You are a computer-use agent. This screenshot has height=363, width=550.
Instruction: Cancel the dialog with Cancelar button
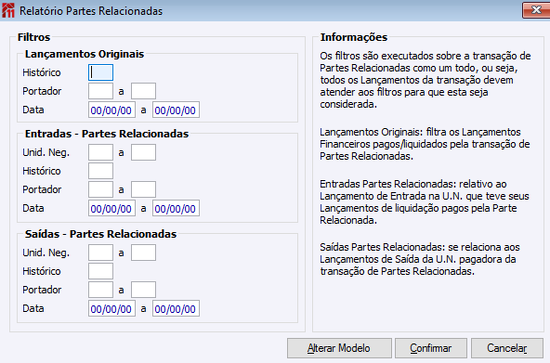click(507, 348)
